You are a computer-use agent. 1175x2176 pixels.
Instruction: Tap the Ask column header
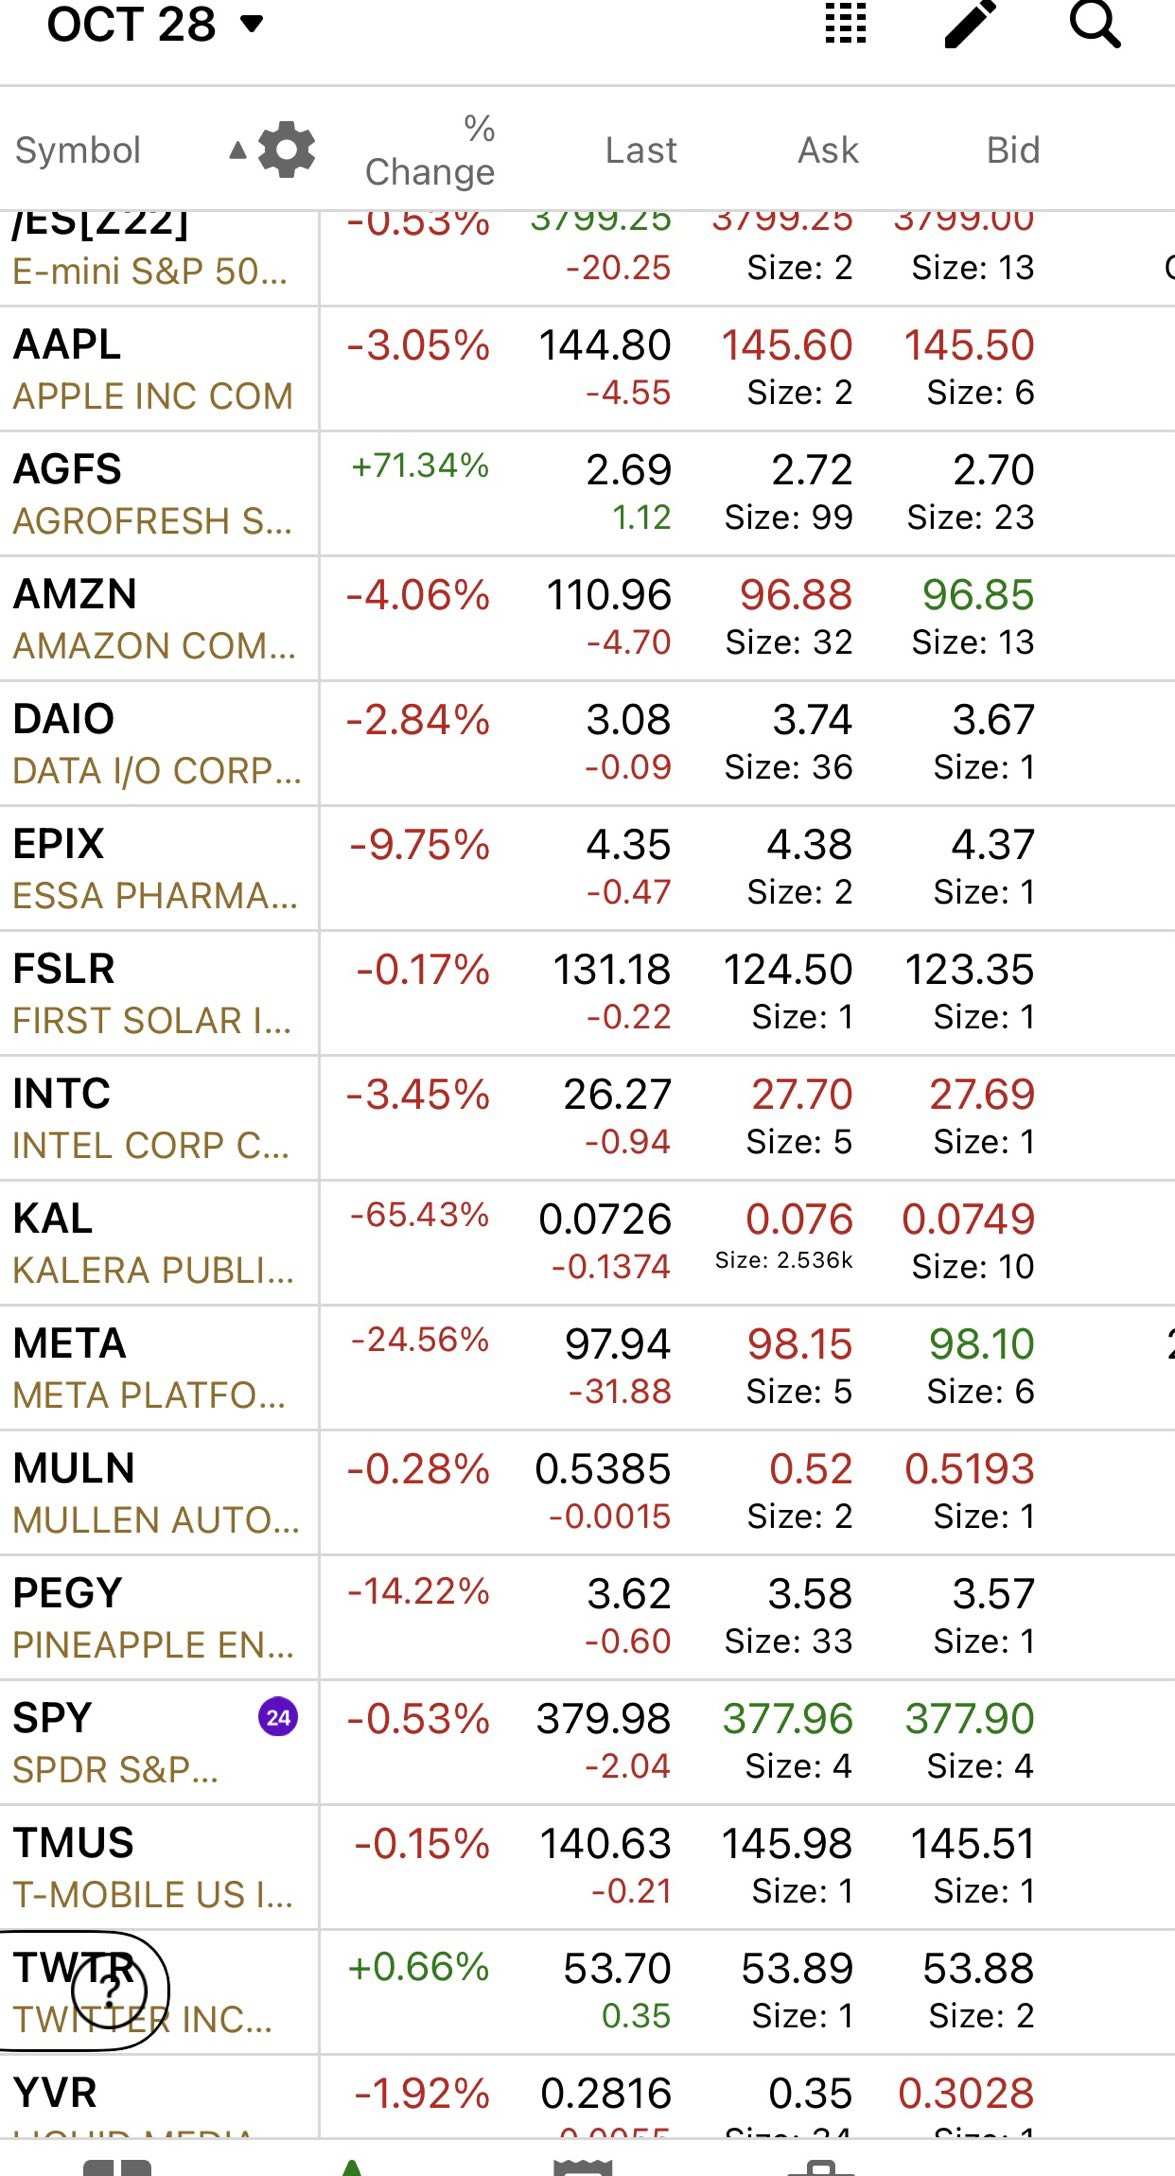tap(828, 150)
